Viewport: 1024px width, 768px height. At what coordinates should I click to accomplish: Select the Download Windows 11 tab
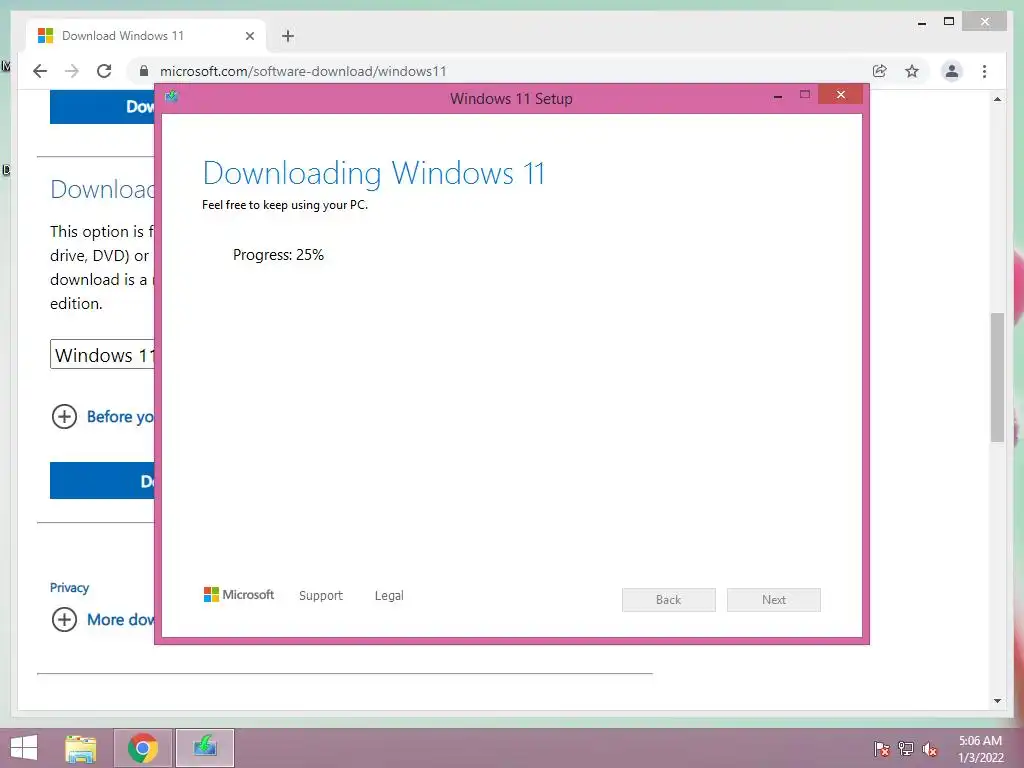pos(146,36)
